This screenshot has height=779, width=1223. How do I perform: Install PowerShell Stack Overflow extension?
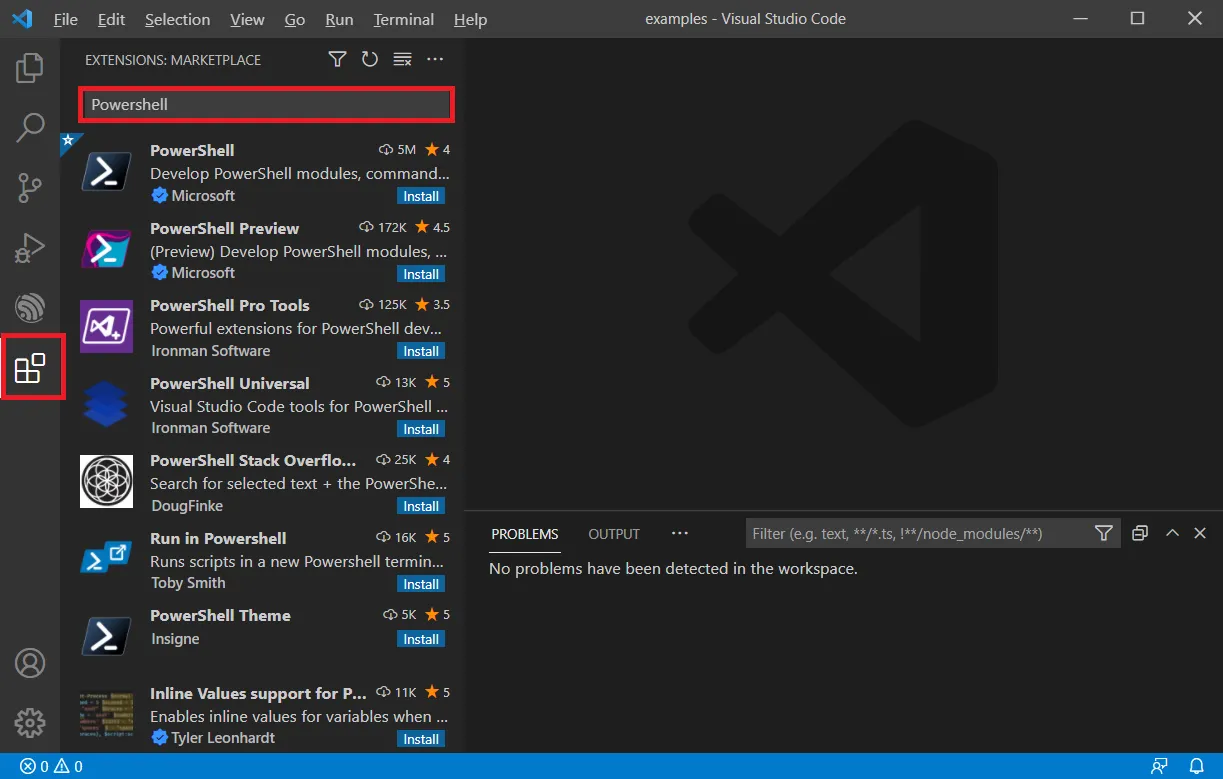(421, 506)
